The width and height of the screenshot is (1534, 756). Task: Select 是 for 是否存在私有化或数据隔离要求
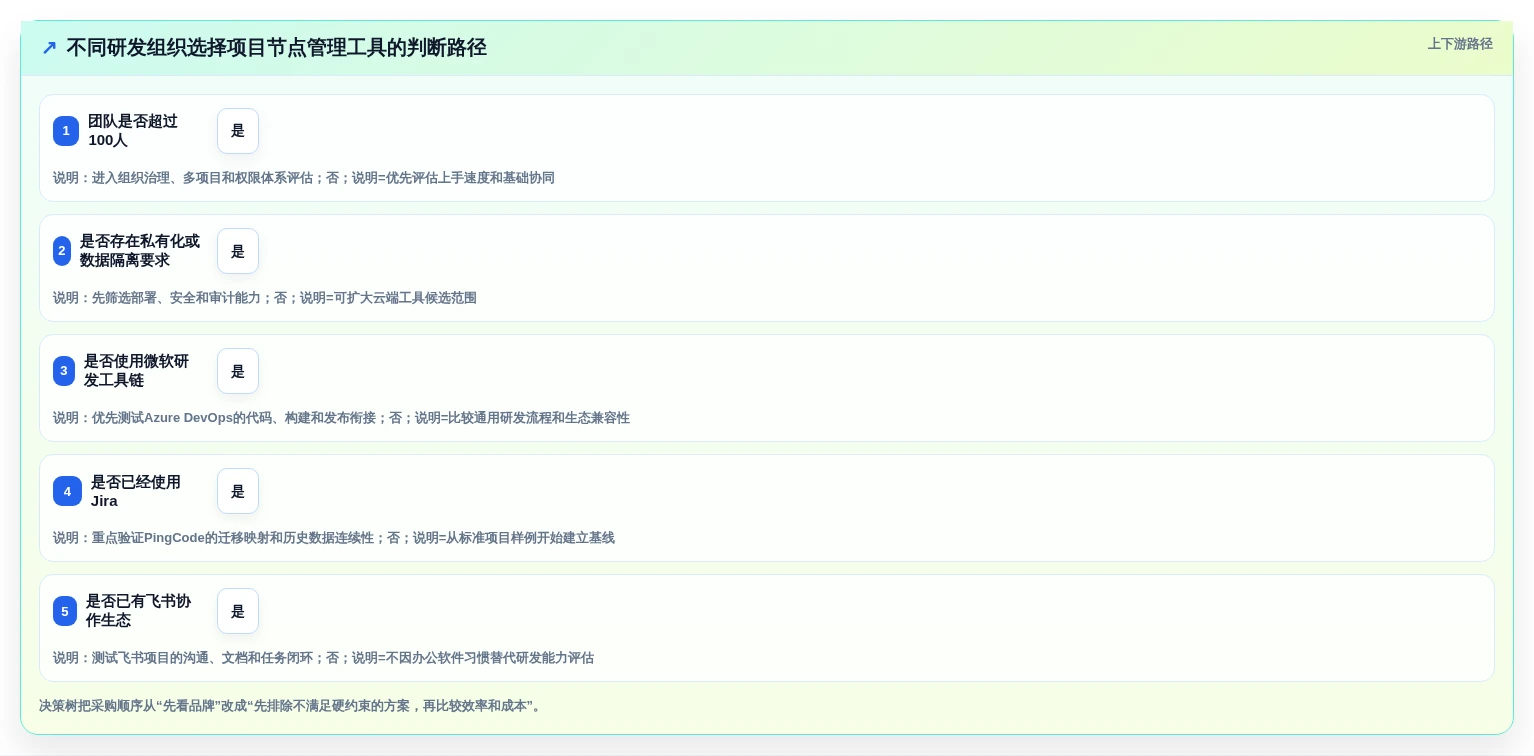tap(238, 251)
